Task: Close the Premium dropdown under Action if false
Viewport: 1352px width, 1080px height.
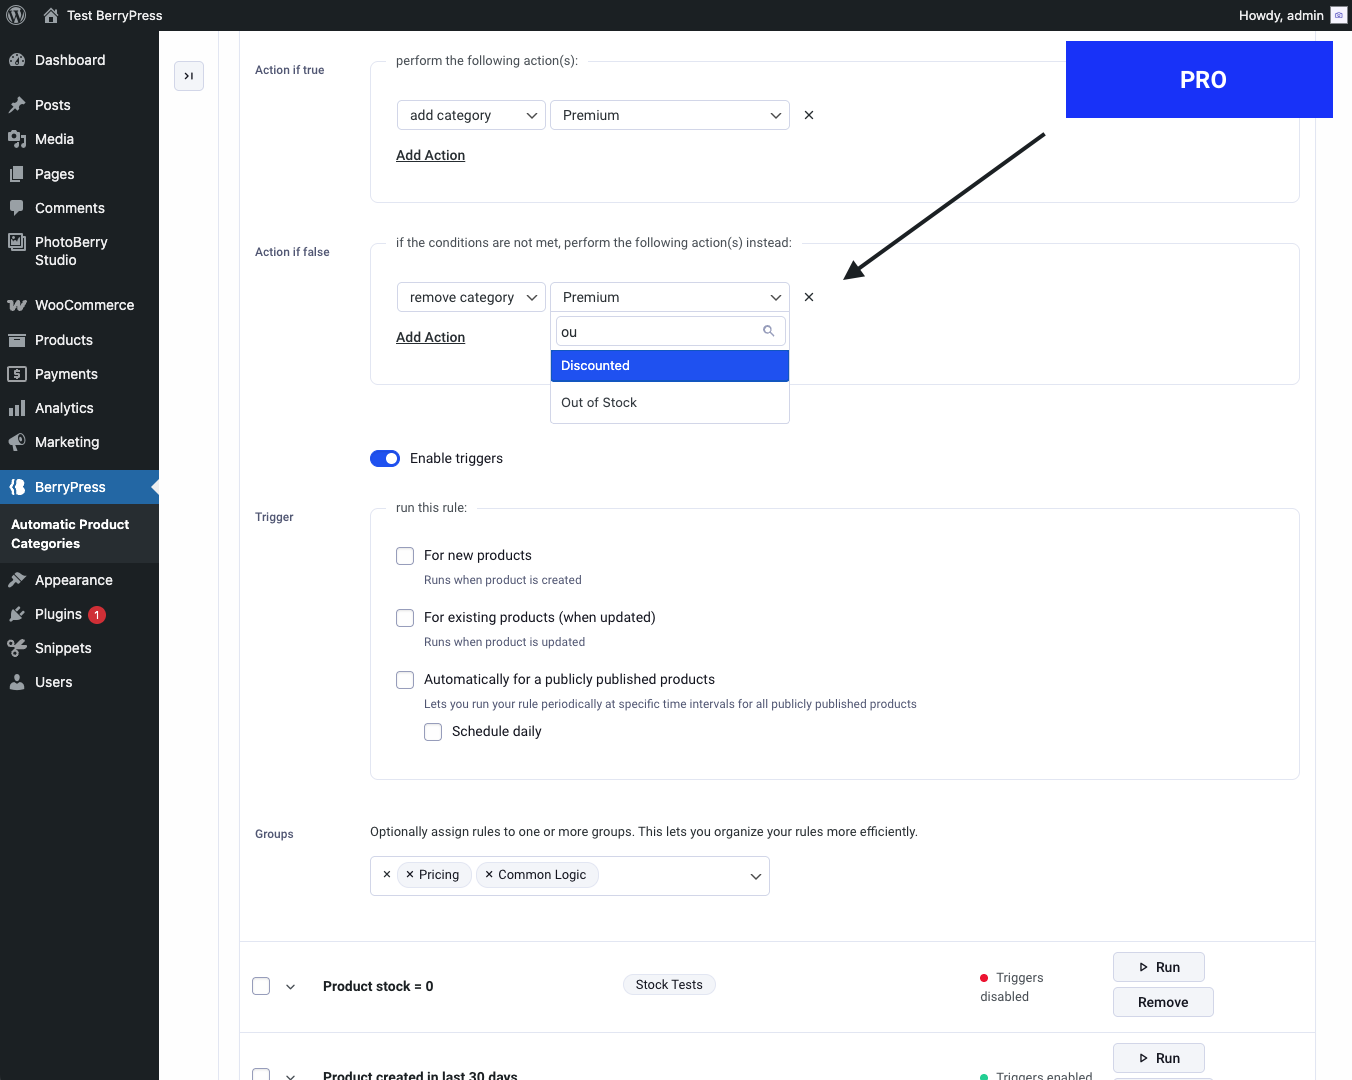Action: [670, 297]
